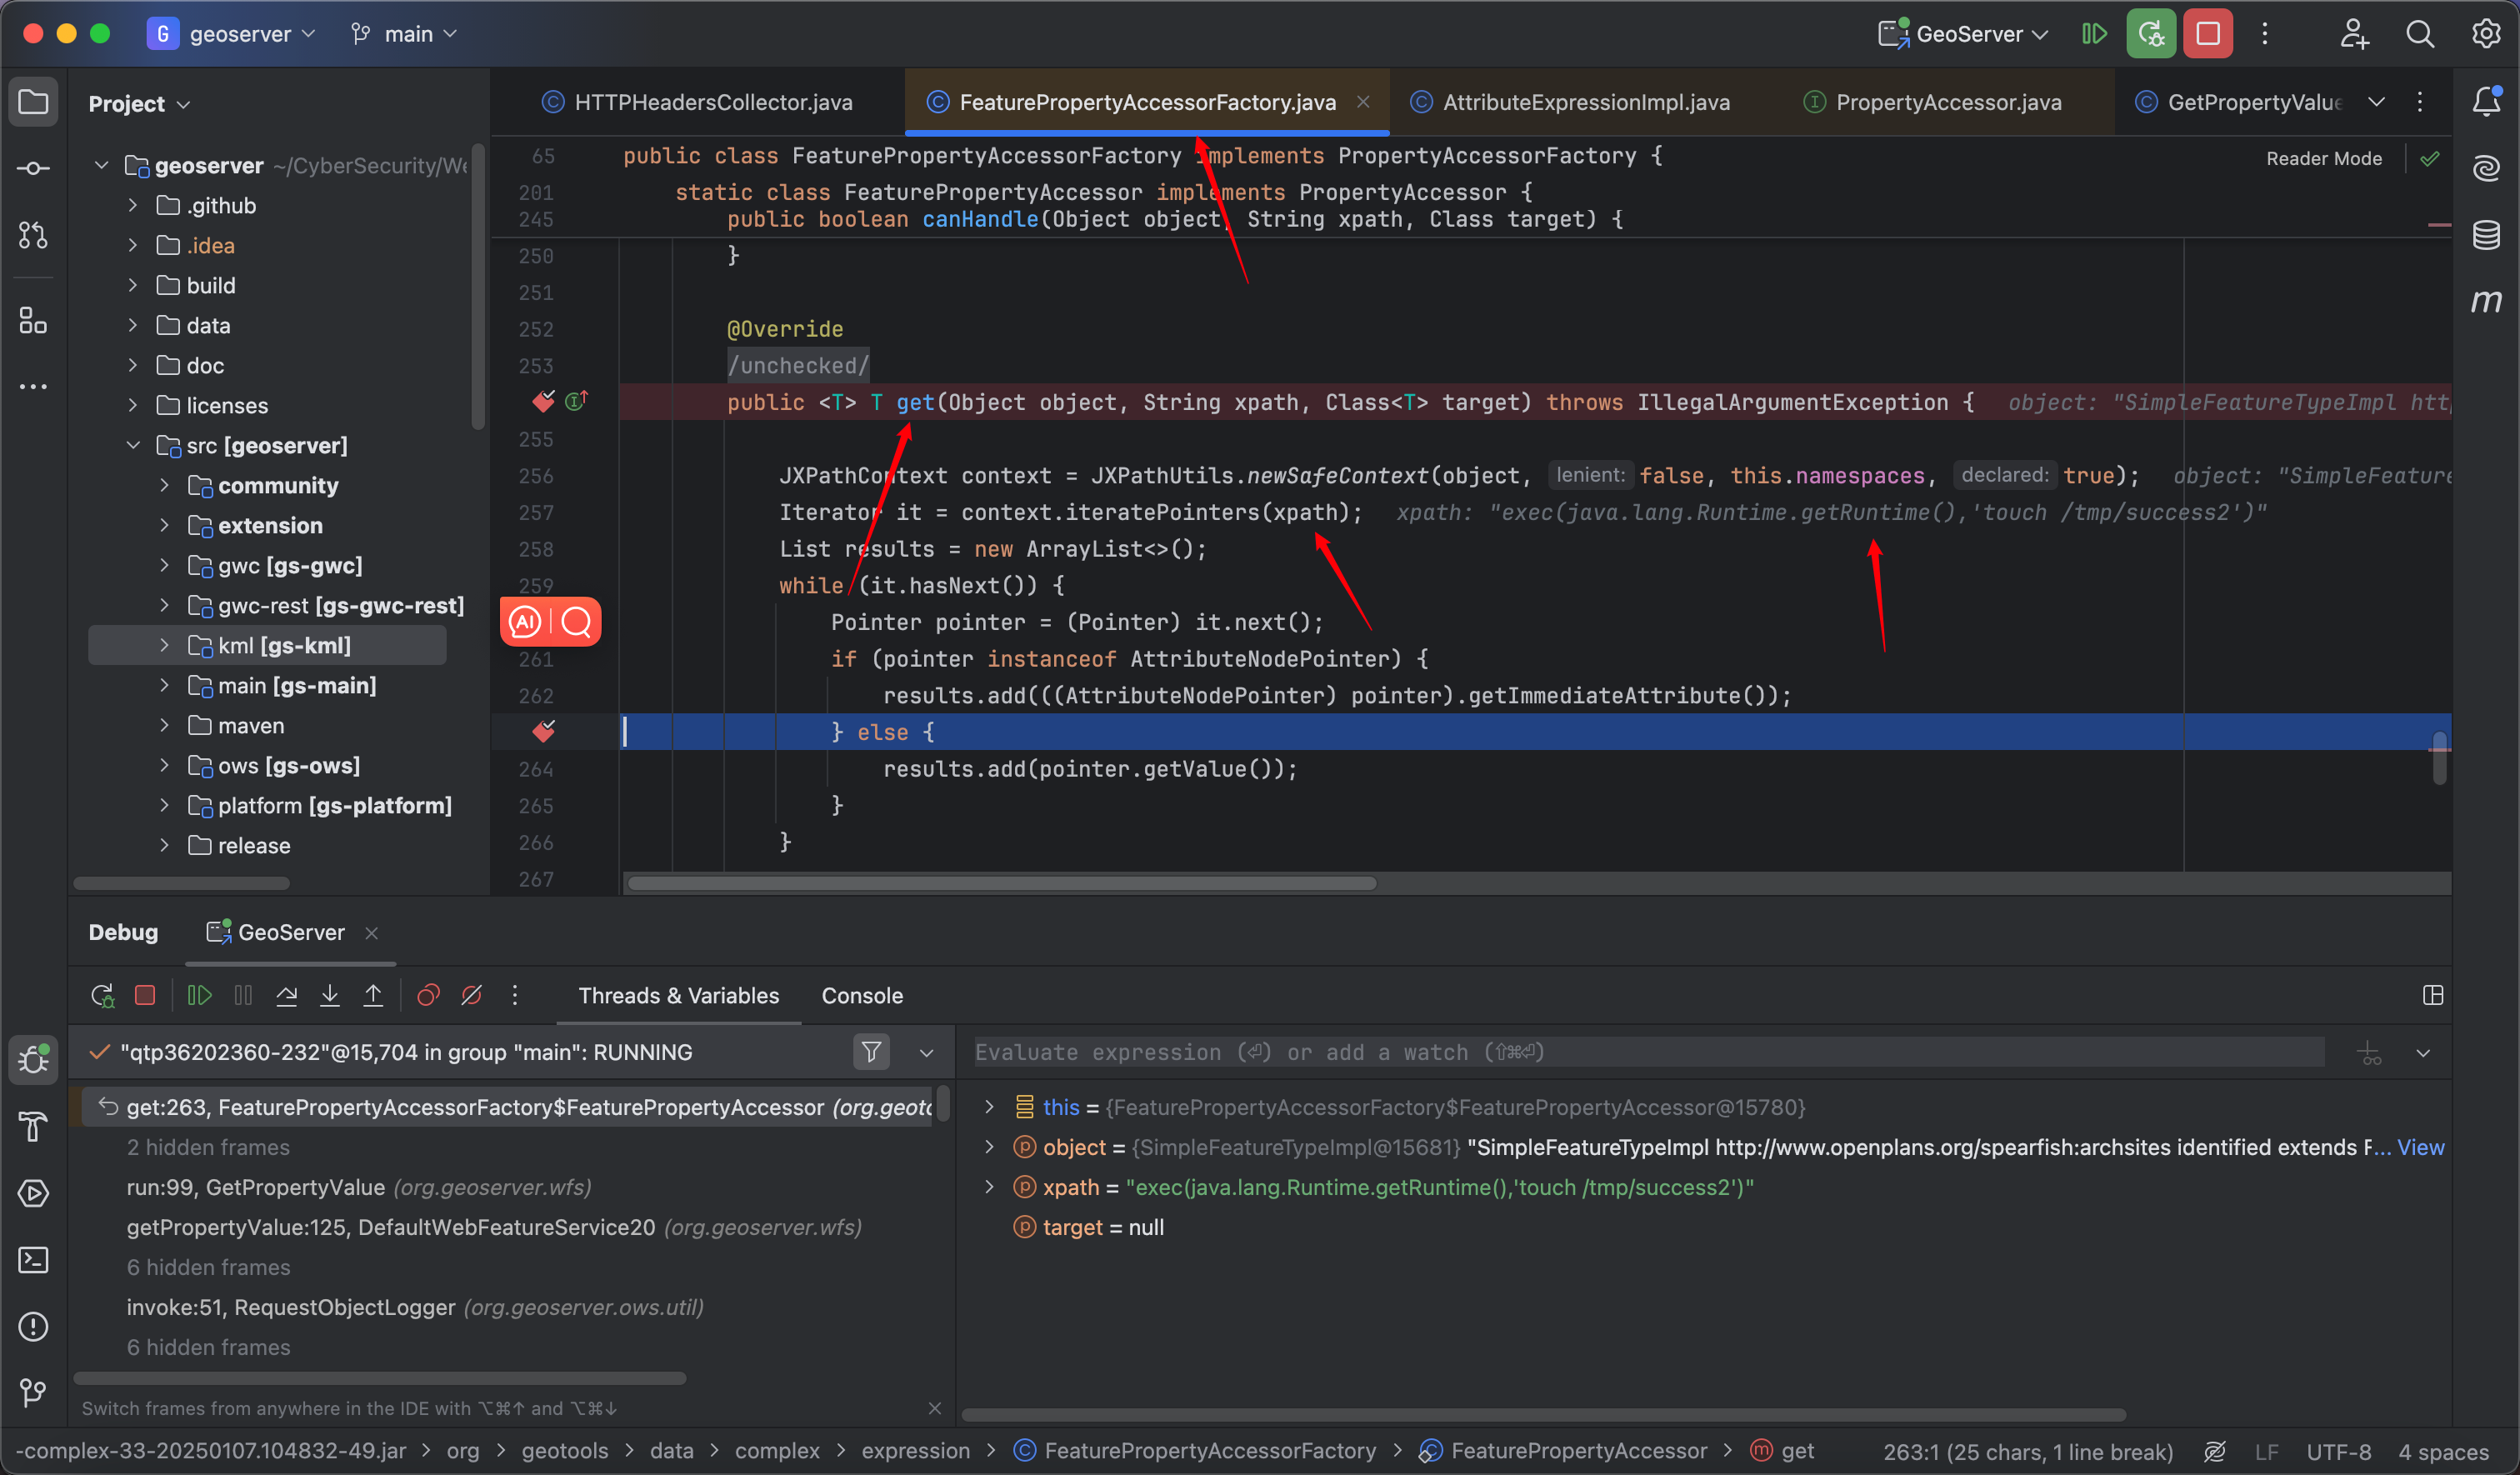
Task: Switch to HTTPHeadersCollector.java tab
Action: tap(697, 102)
